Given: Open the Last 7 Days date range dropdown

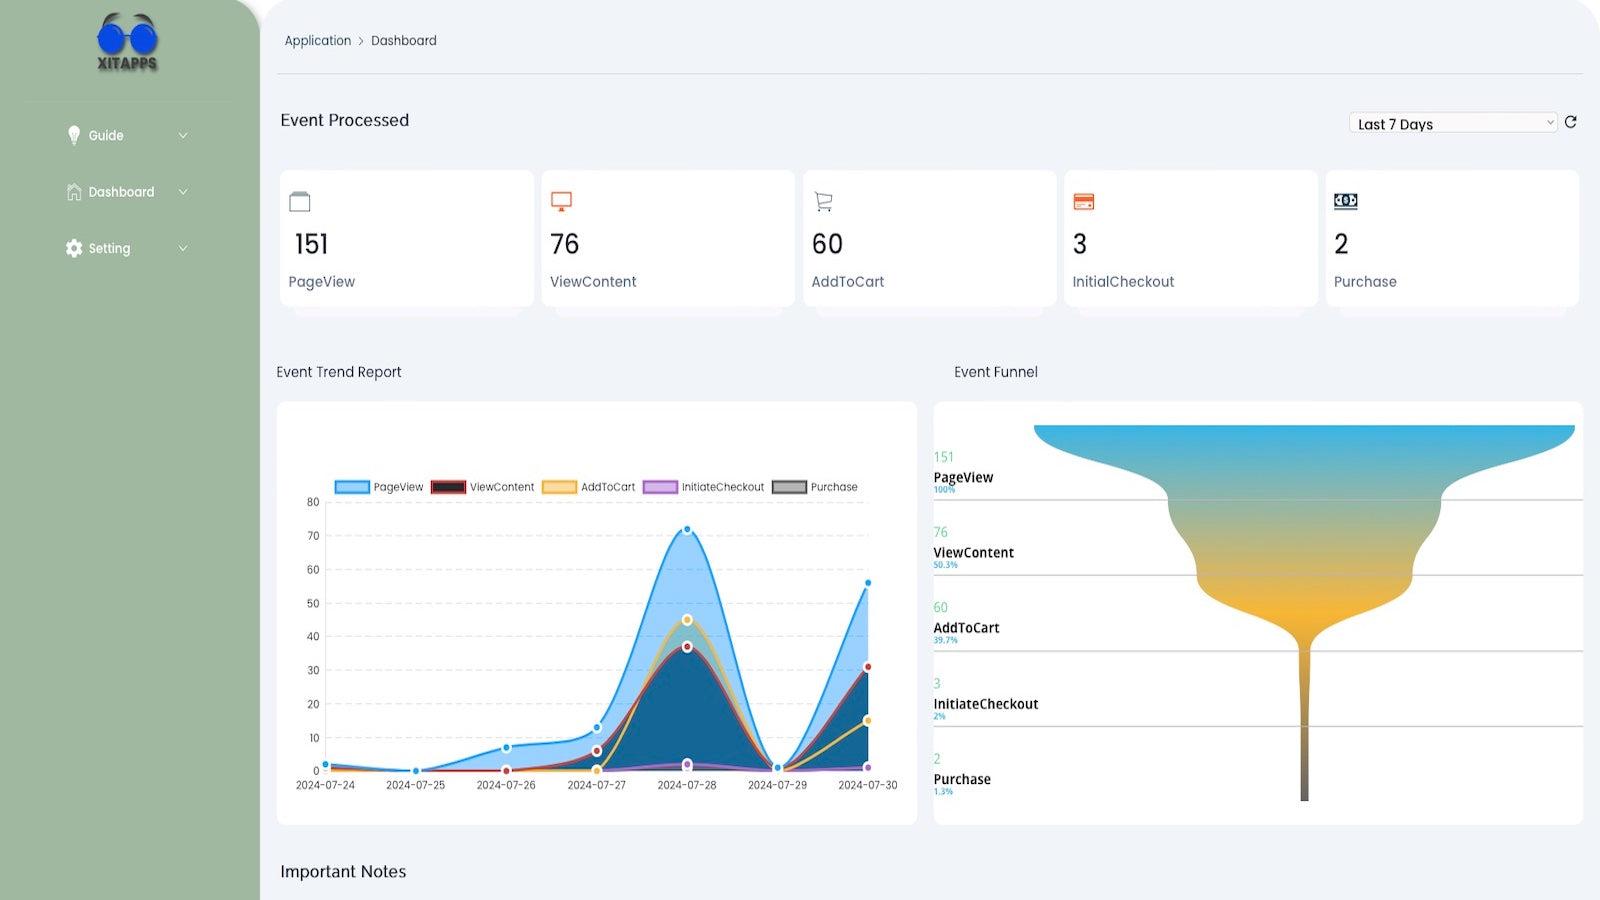Looking at the screenshot, I should (x=1452, y=123).
